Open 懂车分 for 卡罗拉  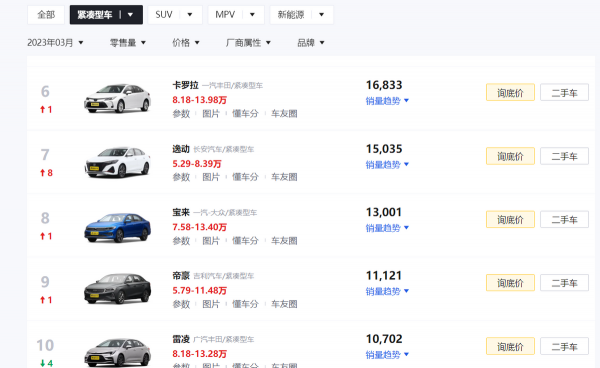point(245,114)
